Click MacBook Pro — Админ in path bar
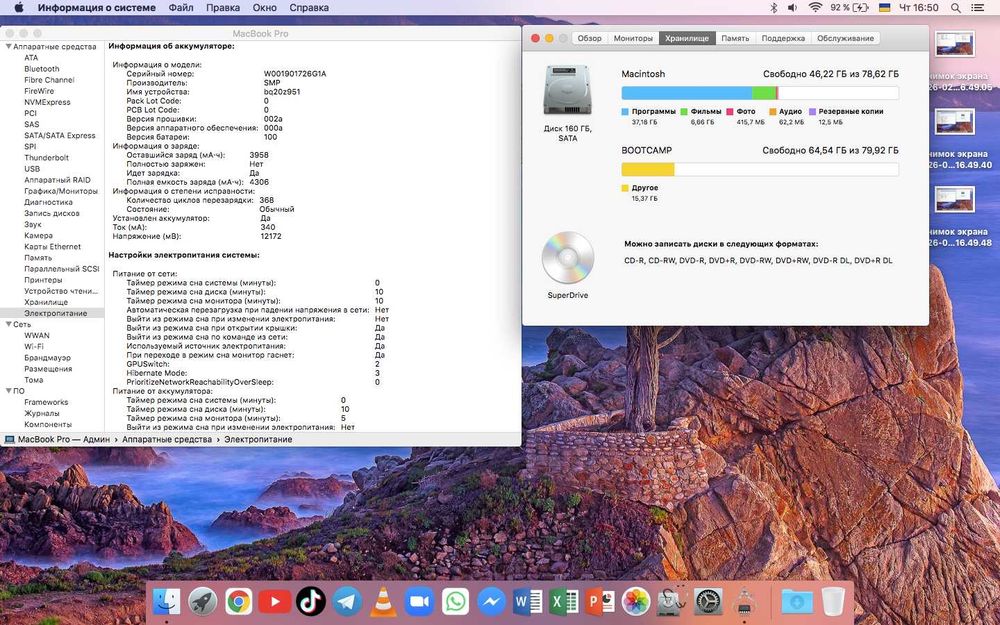This screenshot has height=625, width=1000. point(58,439)
